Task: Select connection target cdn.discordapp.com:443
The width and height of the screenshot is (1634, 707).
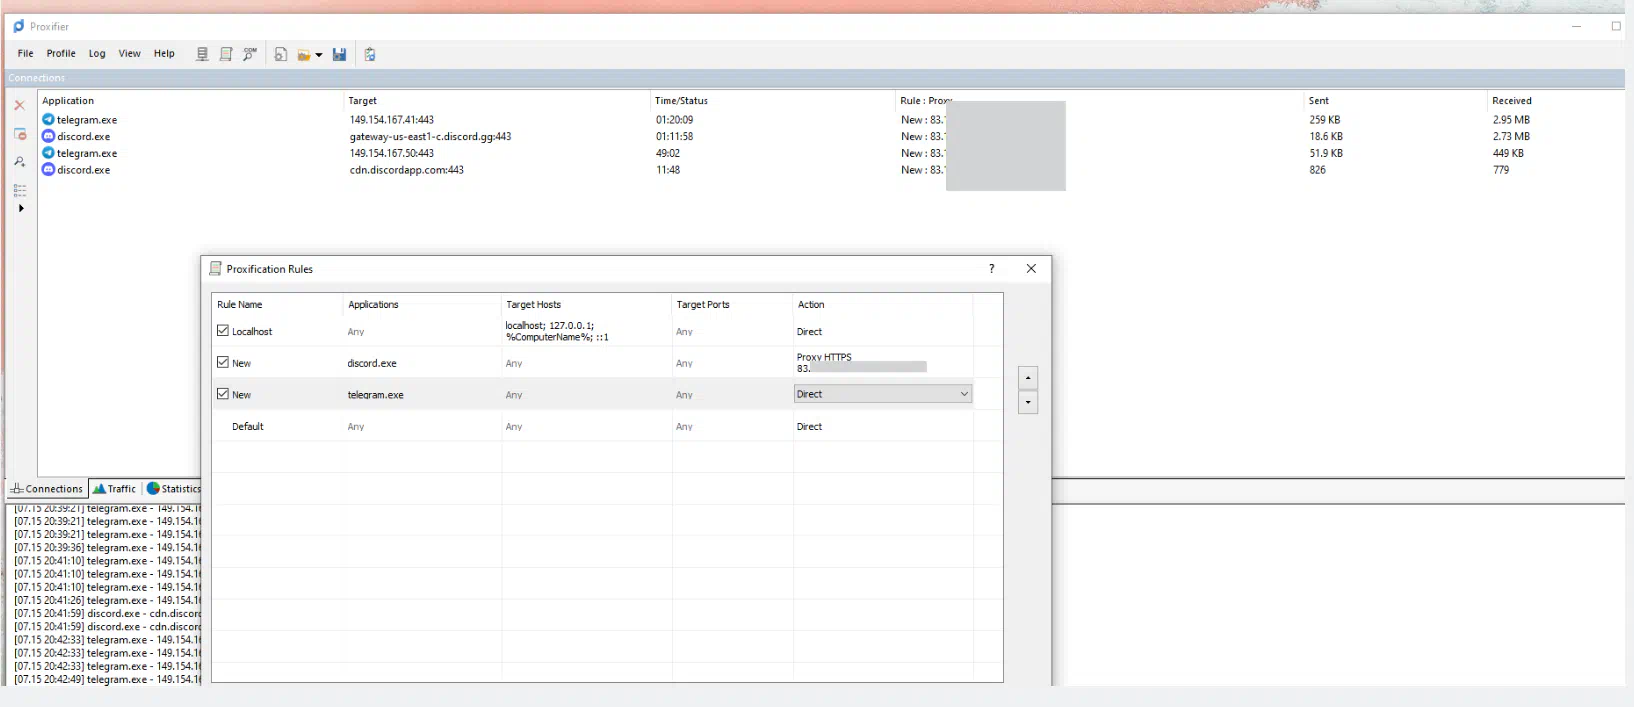Action: click(x=407, y=170)
